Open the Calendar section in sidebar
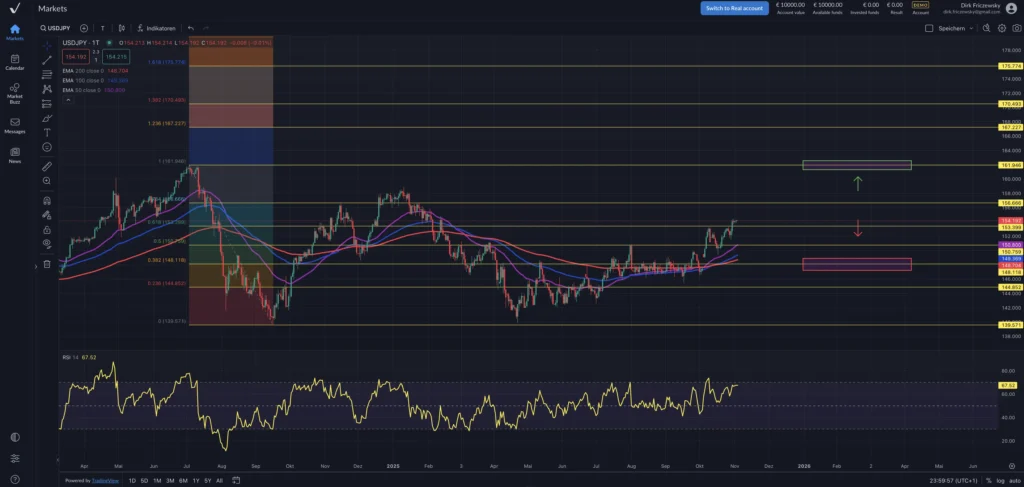 coord(15,62)
